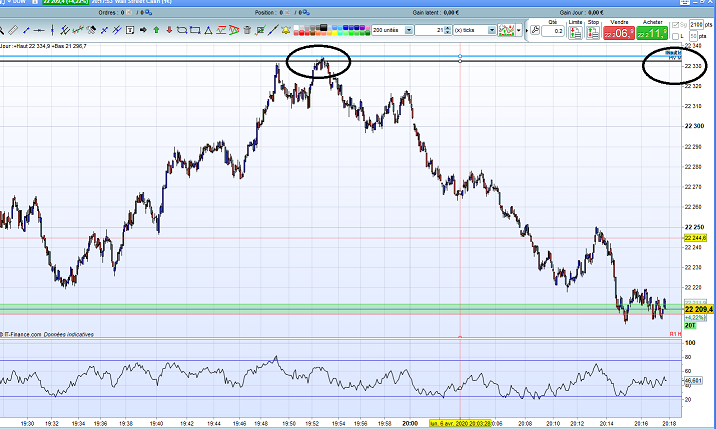Select the ruler measuring tool
Image resolution: width=716 pixels, height=429 pixels.
(13, 30)
